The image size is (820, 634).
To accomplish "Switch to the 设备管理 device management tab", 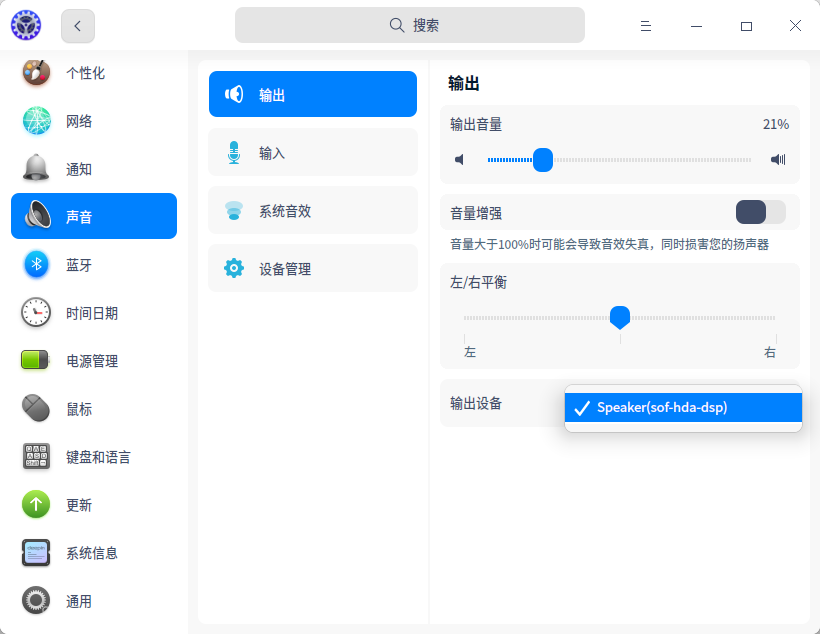I will [313, 268].
